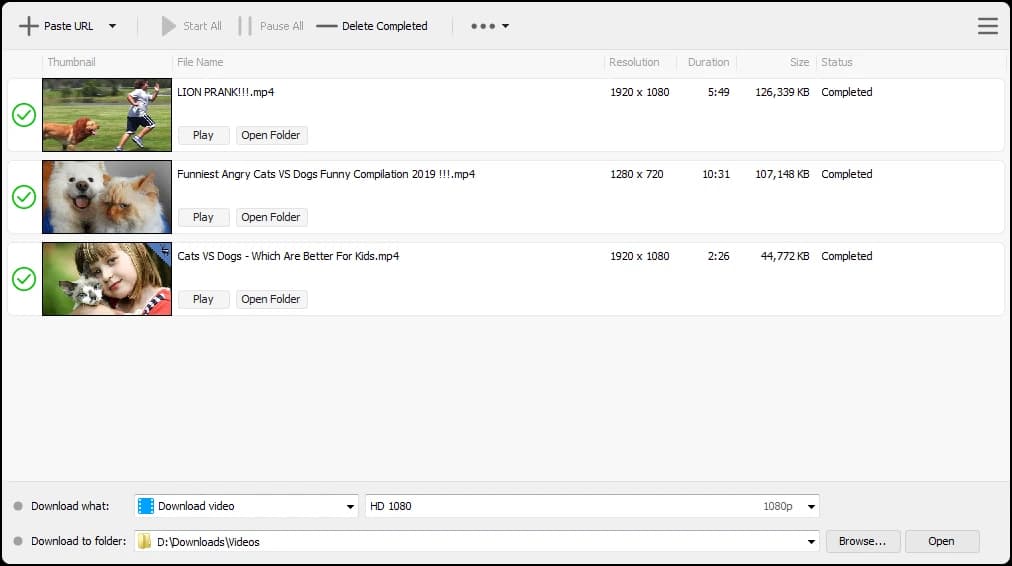Click the LION PRANK!!!.mp4 file name

click(x=226, y=92)
